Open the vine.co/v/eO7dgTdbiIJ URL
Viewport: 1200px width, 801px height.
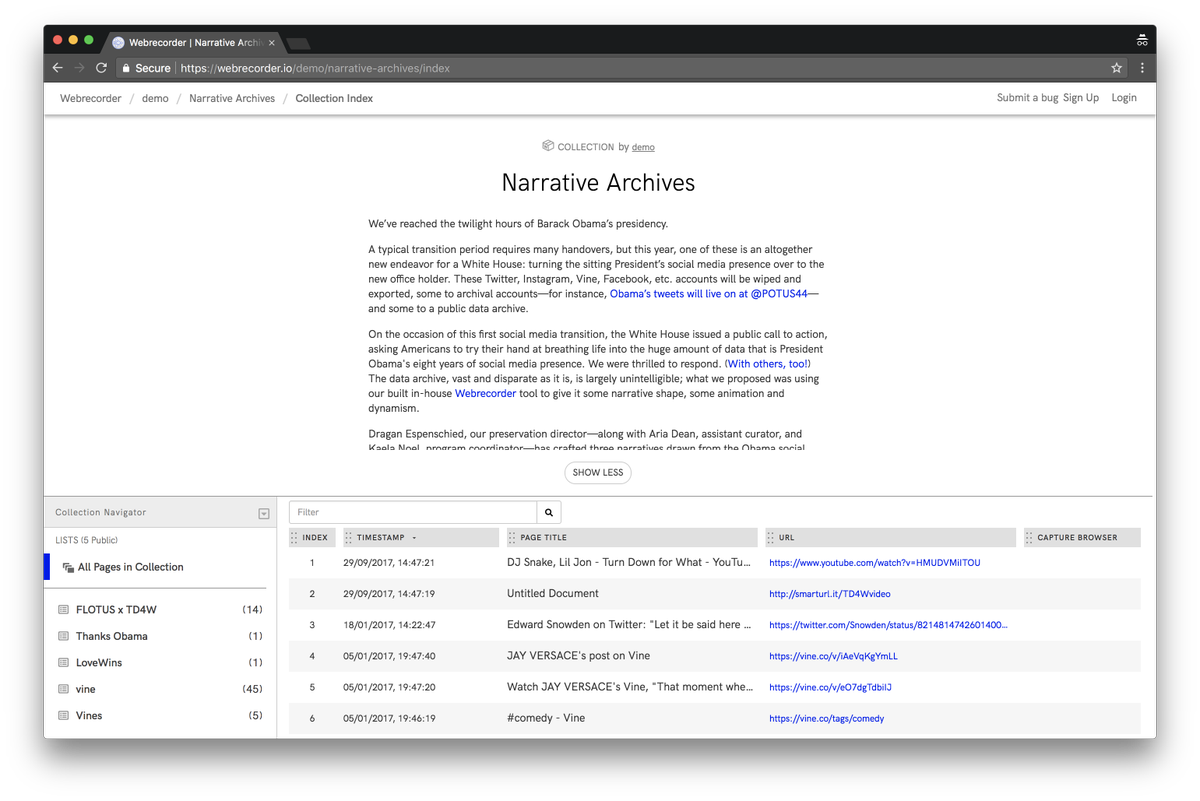click(830, 688)
